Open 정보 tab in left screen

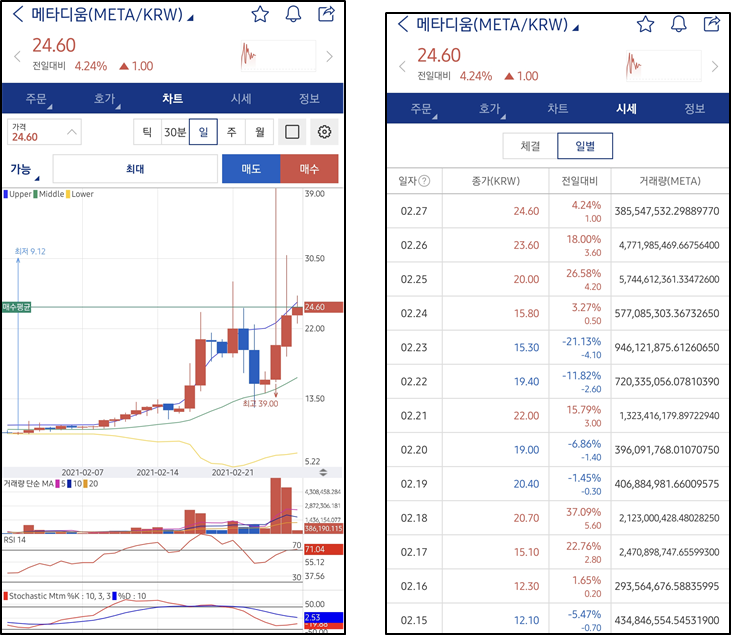pos(309,99)
